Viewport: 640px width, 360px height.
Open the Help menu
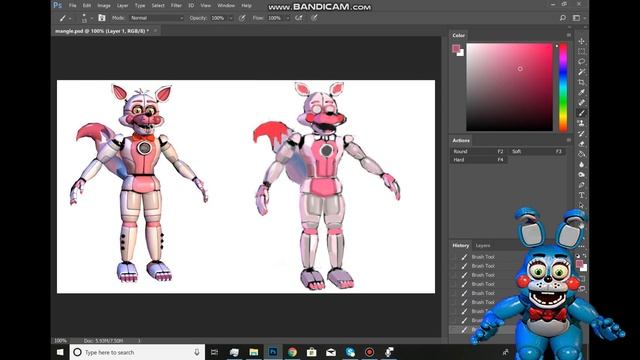pyautogui.click(x=247, y=6)
